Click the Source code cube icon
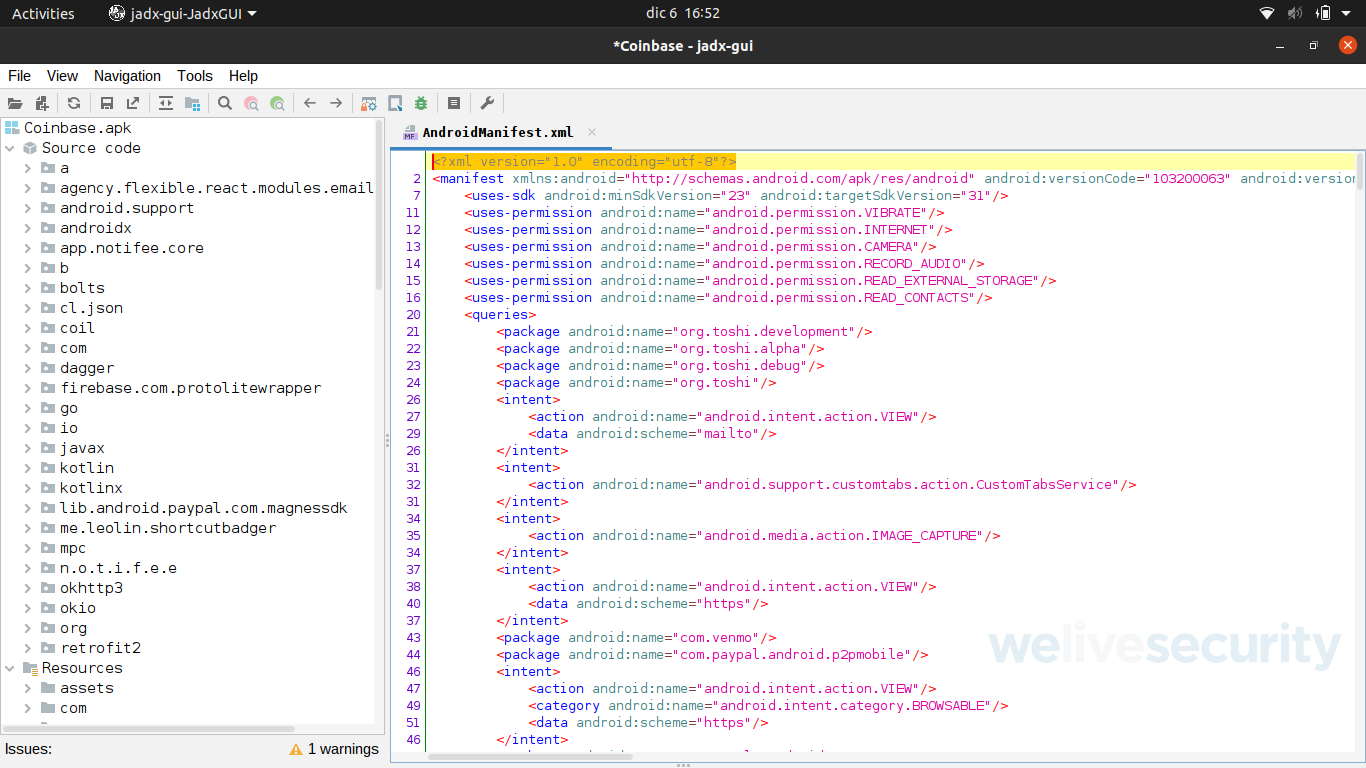 click(x=30, y=148)
